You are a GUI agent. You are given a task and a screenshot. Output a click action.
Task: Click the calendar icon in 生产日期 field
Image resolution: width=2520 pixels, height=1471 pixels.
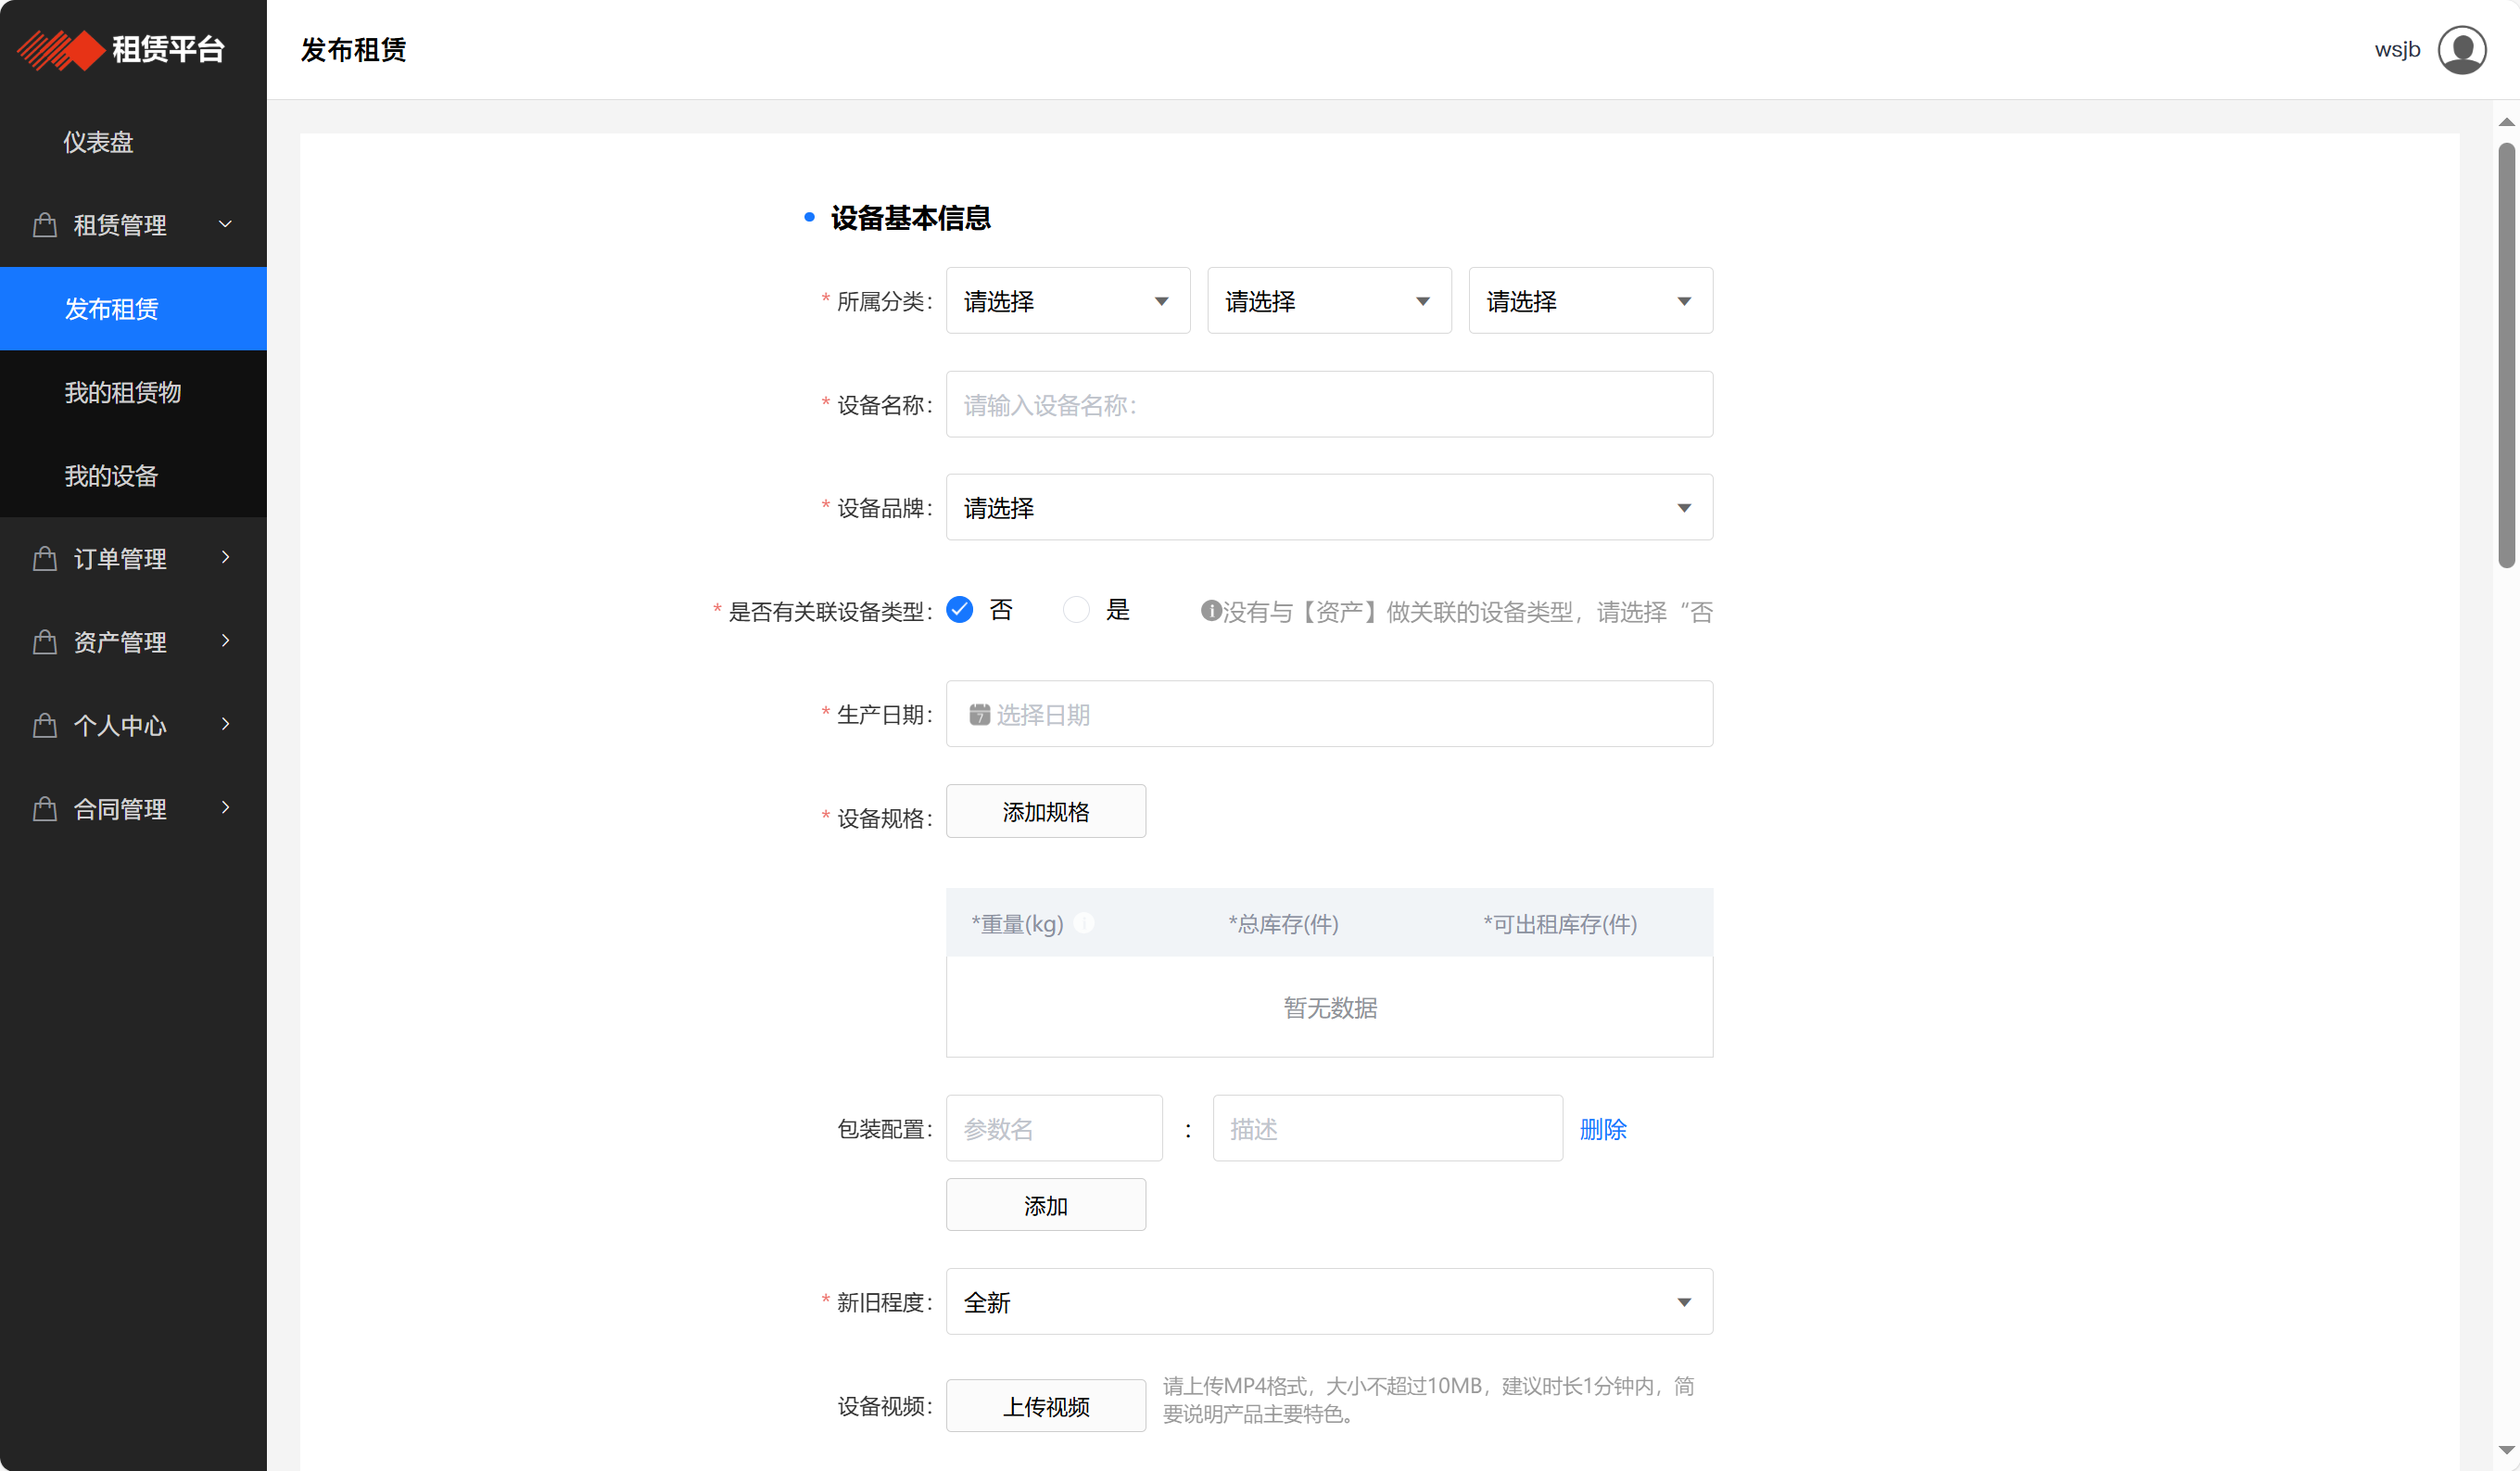[979, 714]
